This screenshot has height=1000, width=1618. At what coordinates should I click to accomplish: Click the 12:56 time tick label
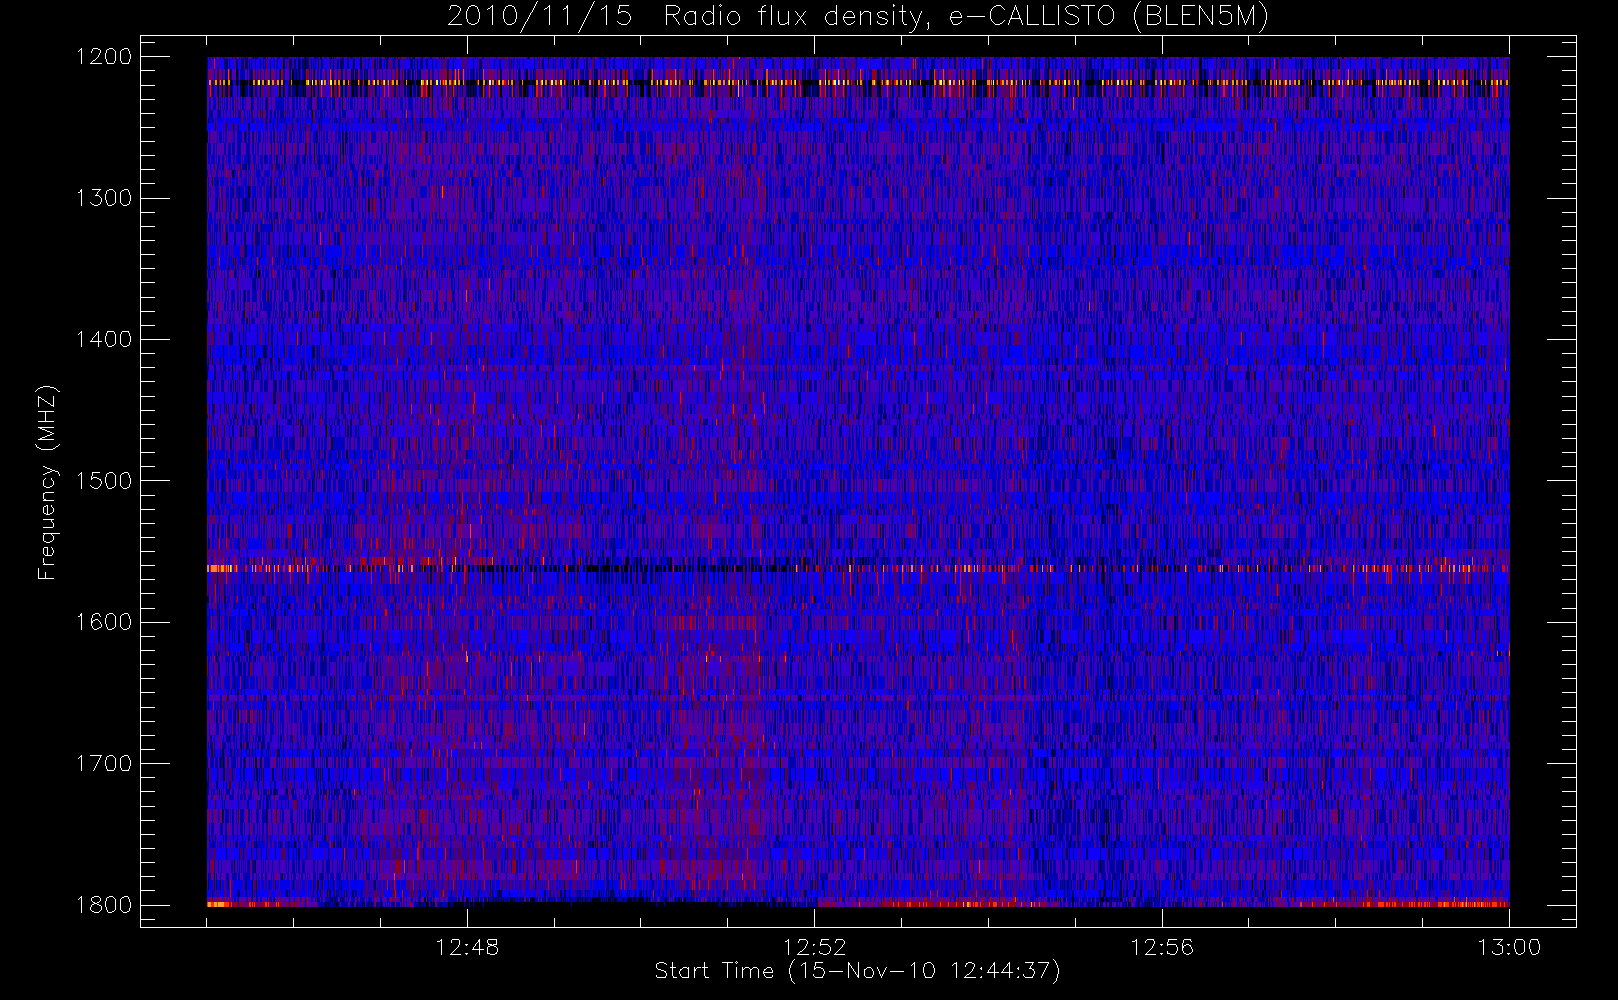[x=1162, y=947]
